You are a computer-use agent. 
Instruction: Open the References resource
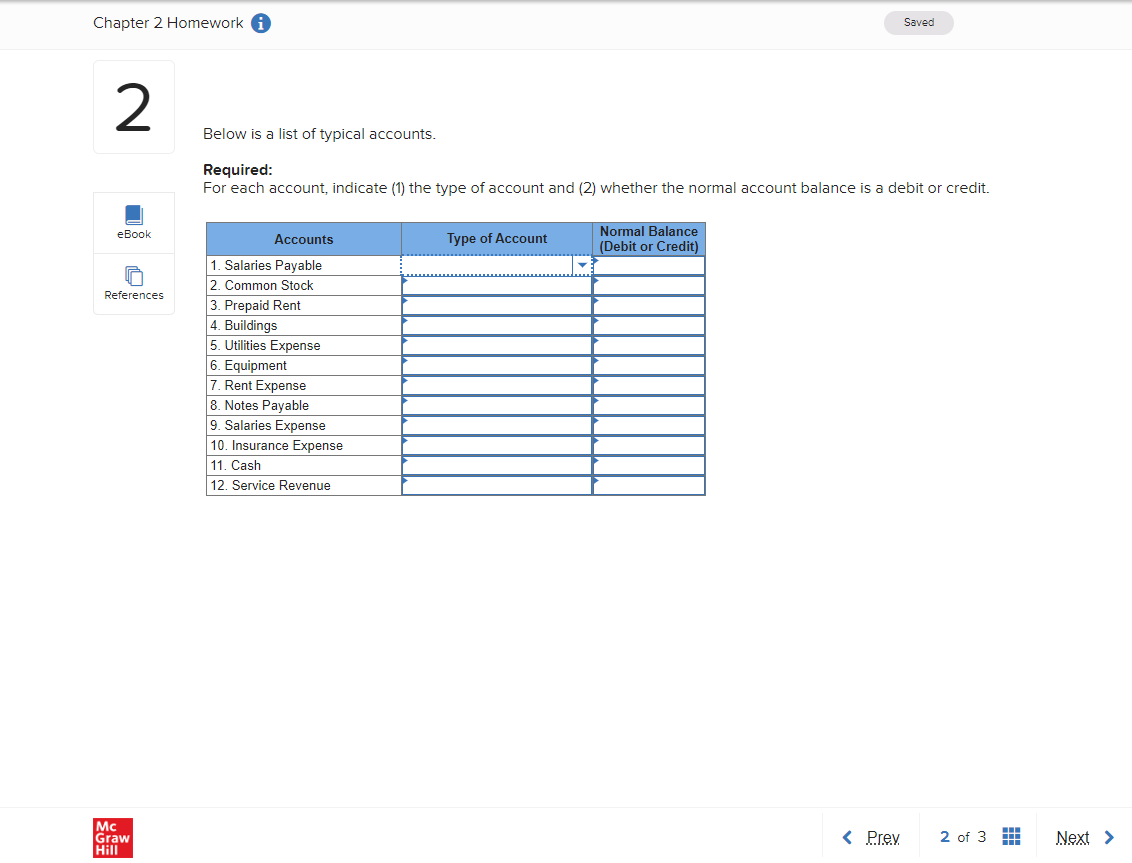(134, 283)
